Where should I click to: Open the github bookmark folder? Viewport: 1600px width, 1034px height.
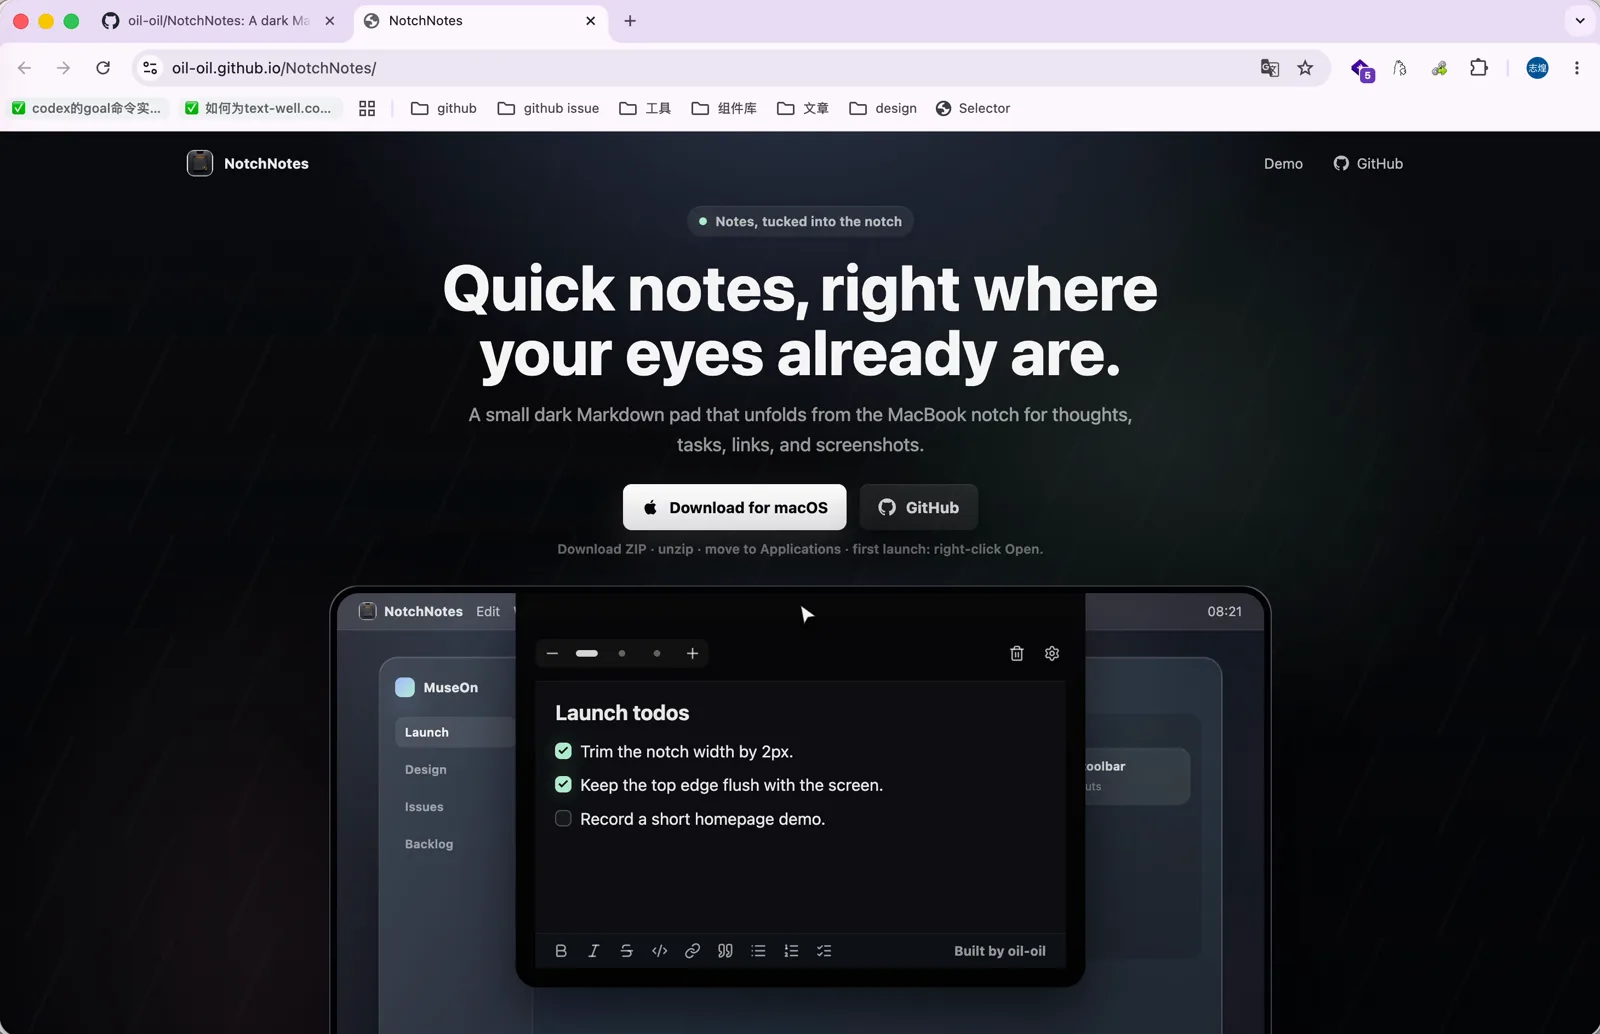(444, 108)
